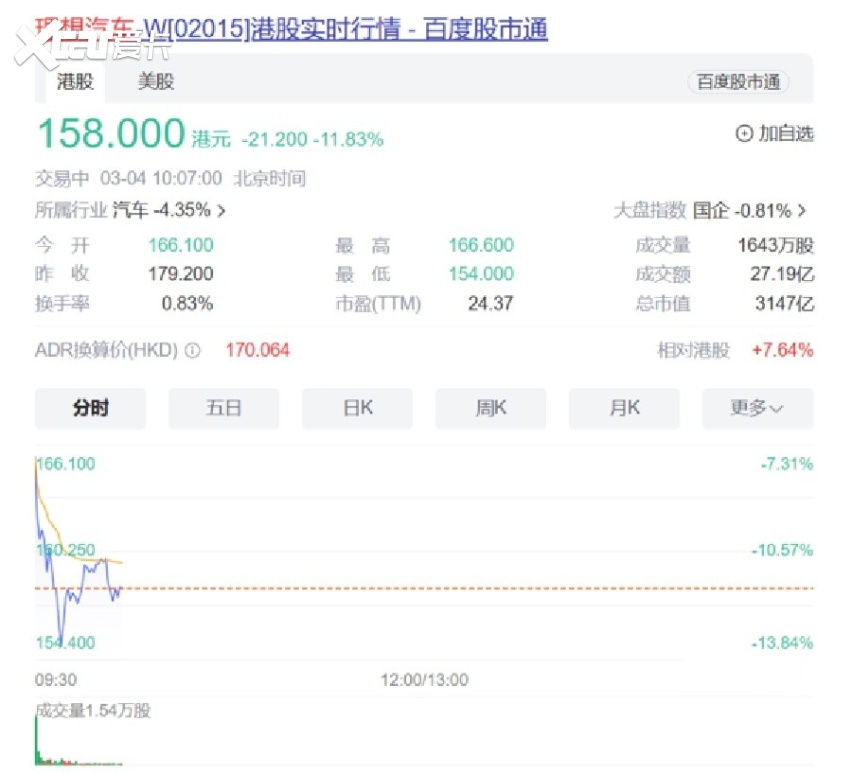Image resolution: width=852 pixels, height=774 pixels.
Task: Click the -10.57% axis label
Action: click(782, 550)
